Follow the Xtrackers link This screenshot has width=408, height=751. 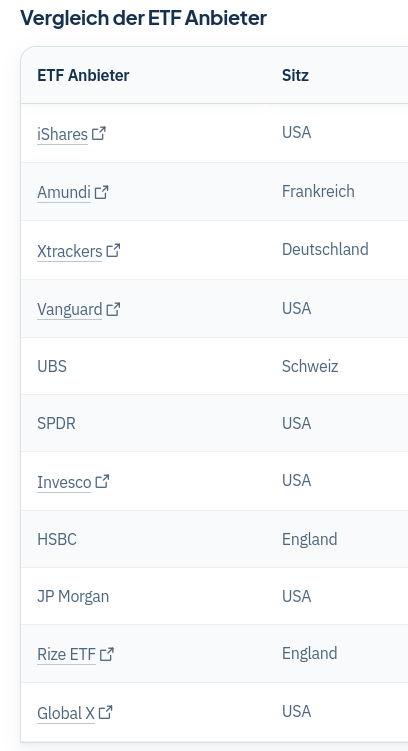[x=69, y=251]
